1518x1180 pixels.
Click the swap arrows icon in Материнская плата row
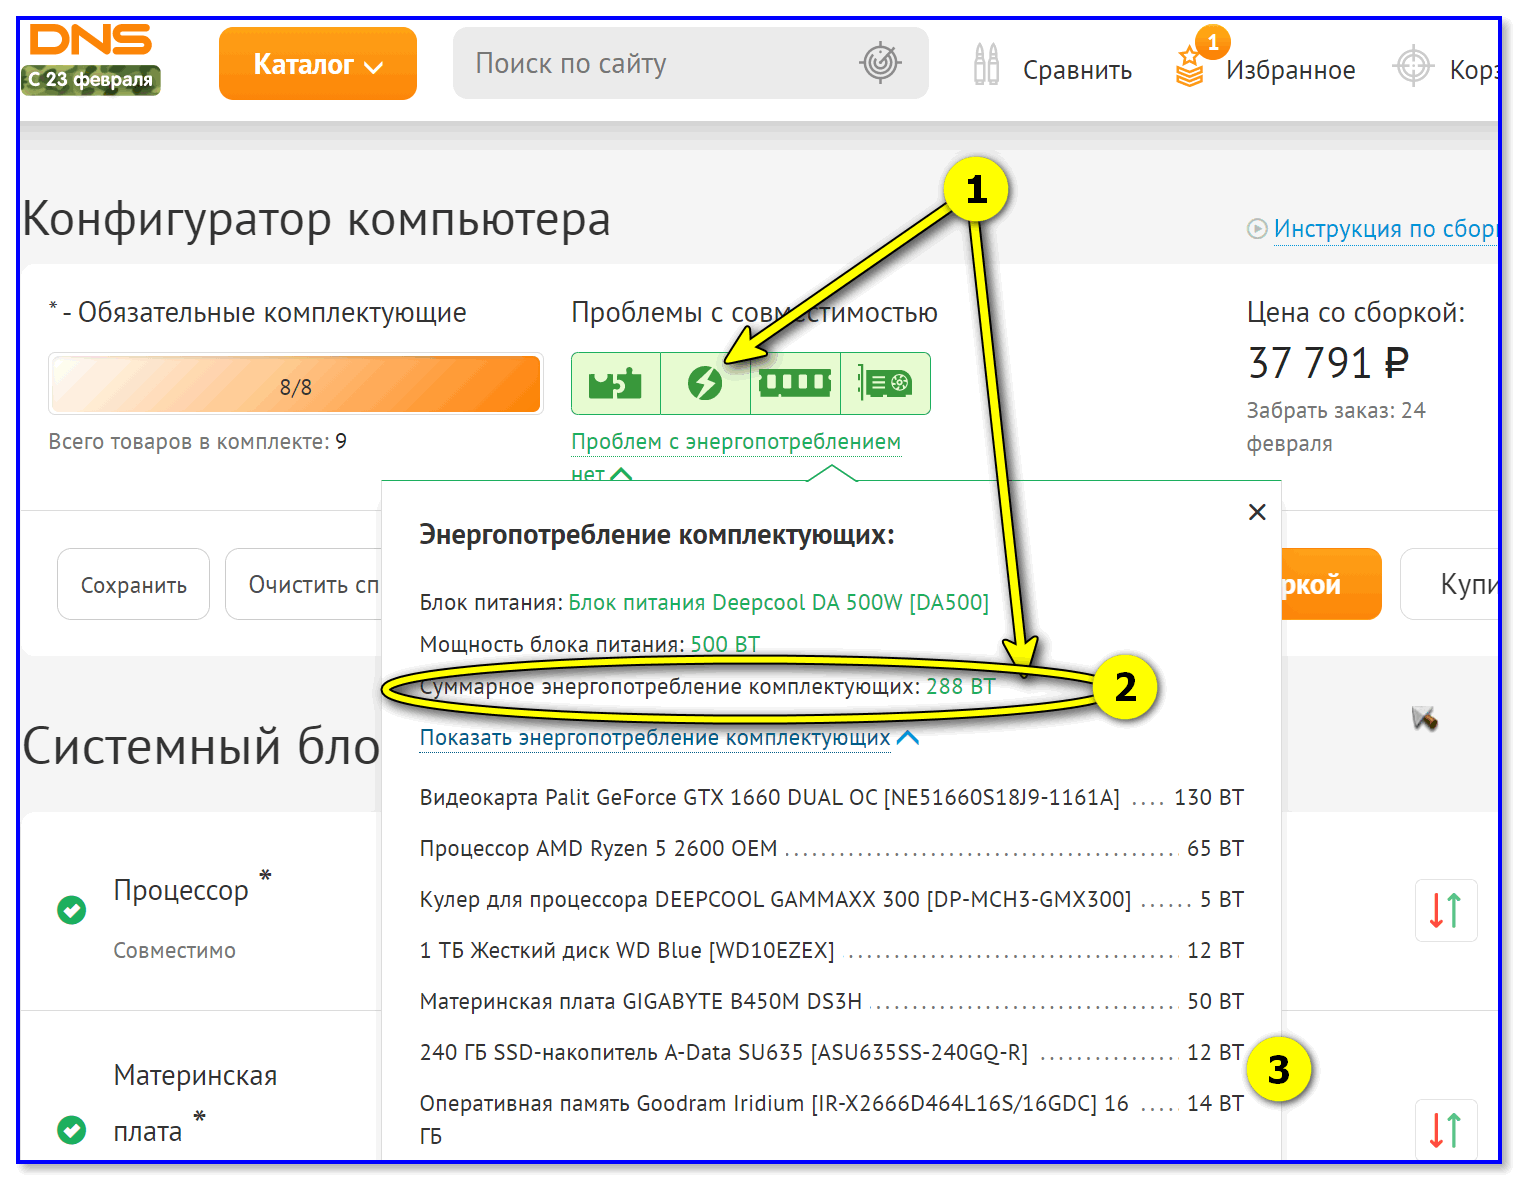click(1446, 1130)
